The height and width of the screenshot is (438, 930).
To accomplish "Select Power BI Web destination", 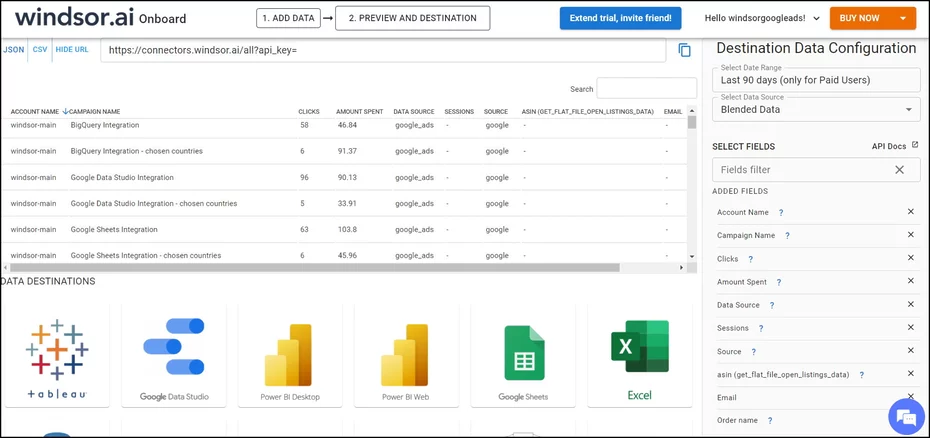I will pos(406,356).
